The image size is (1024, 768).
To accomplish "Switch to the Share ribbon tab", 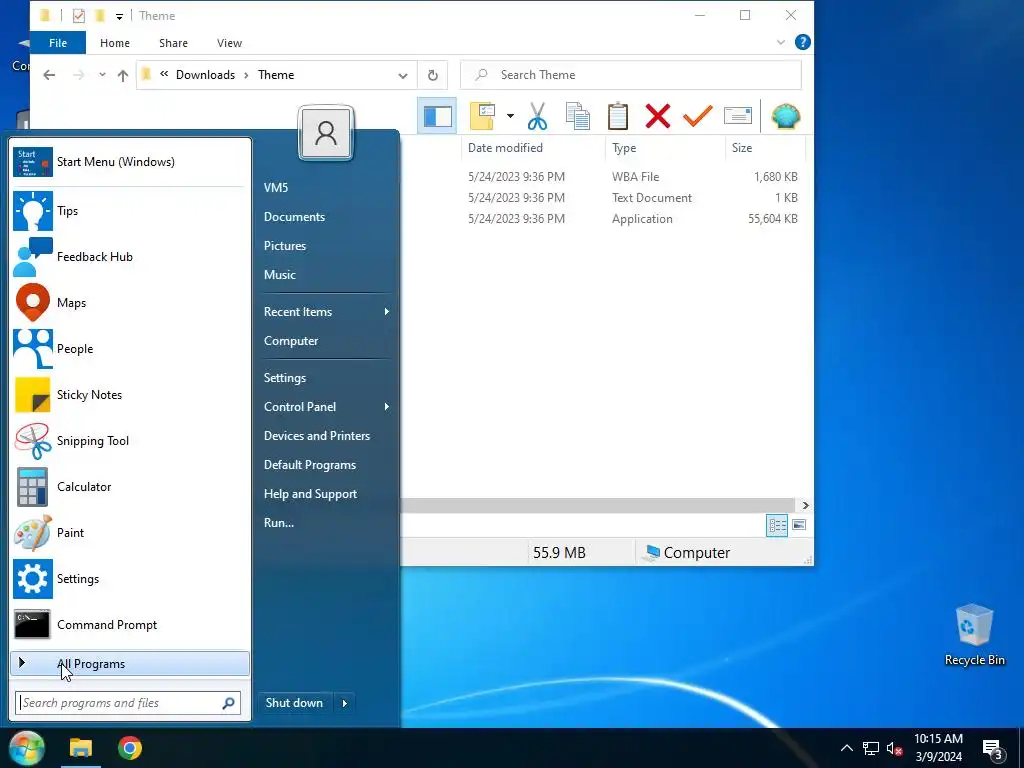I will (x=174, y=43).
